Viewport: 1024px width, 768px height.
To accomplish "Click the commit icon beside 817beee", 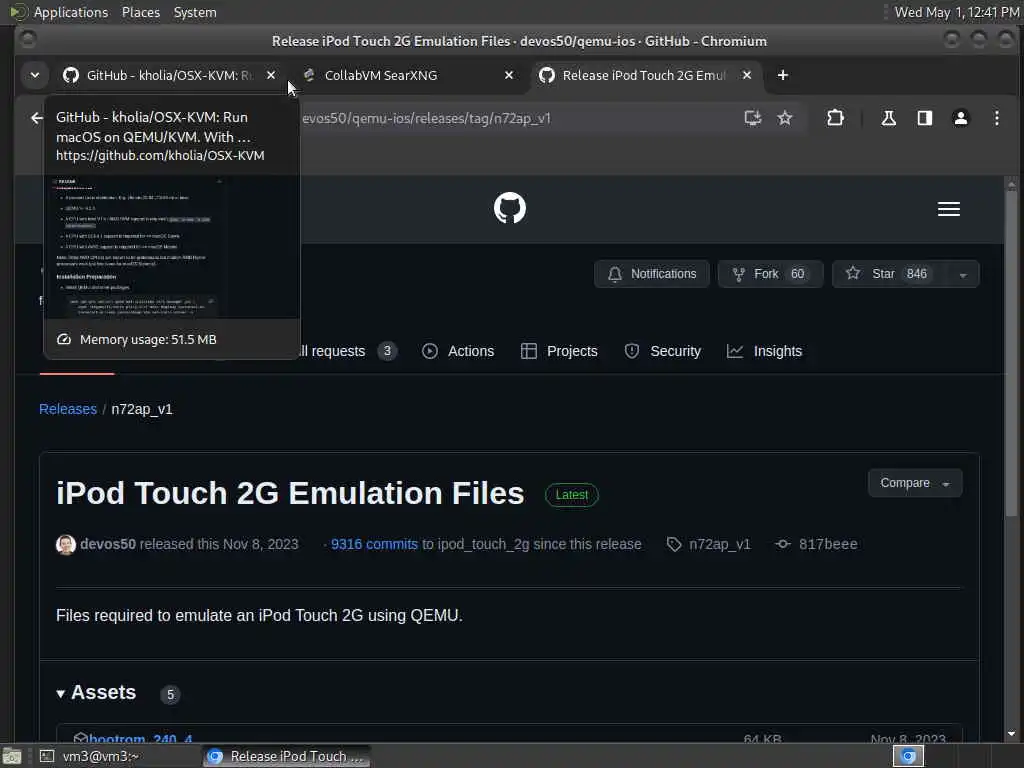I will coord(782,544).
